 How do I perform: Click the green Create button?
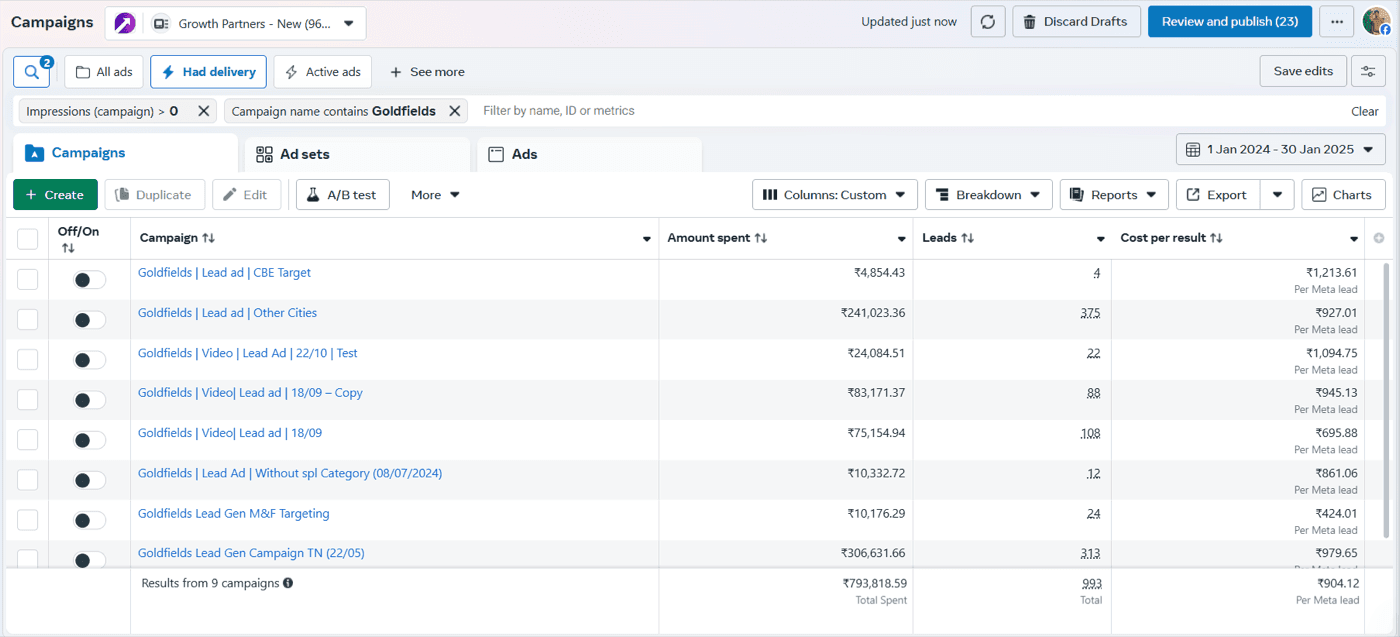coord(55,195)
